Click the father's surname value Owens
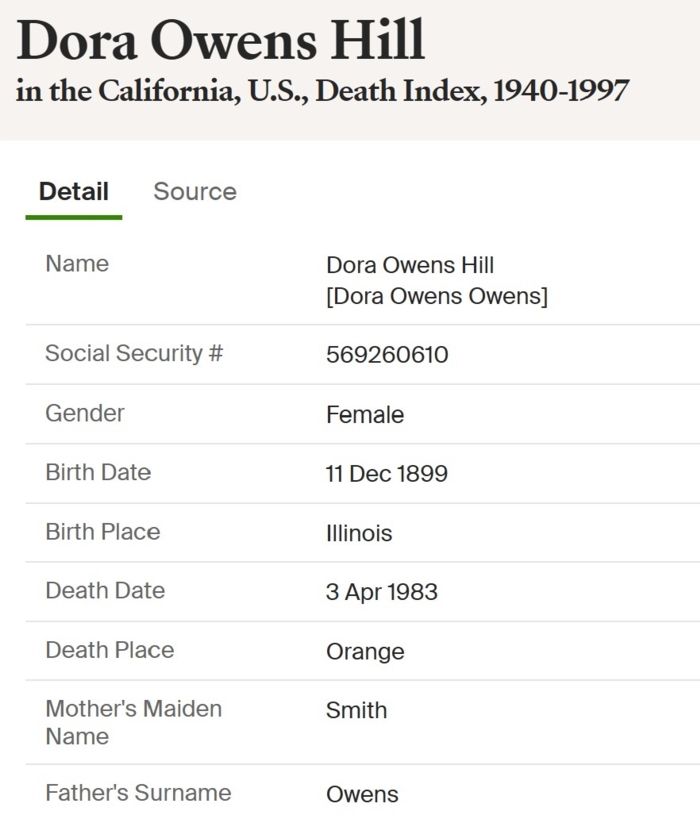This screenshot has width=700, height=826. [x=362, y=795]
